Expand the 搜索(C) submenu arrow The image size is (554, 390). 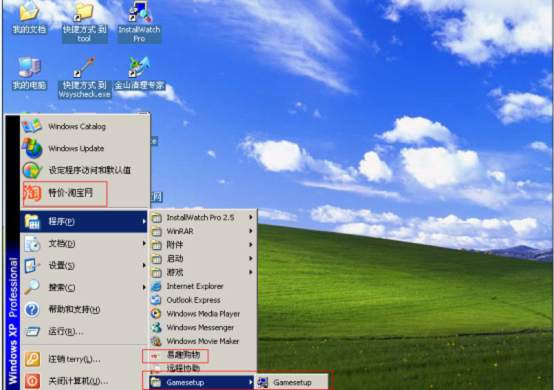pyautogui.click(x=144, y=287)
